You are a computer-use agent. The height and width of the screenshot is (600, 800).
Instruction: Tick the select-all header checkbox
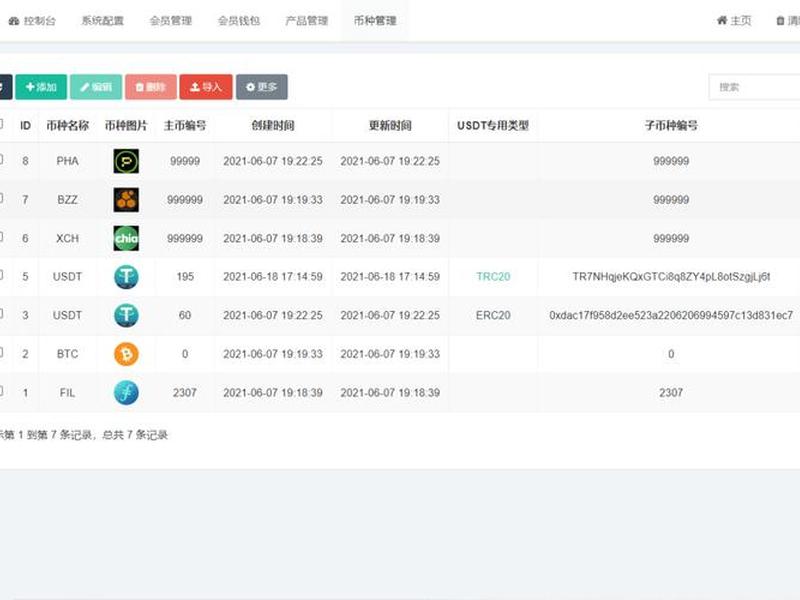(1, 124)
